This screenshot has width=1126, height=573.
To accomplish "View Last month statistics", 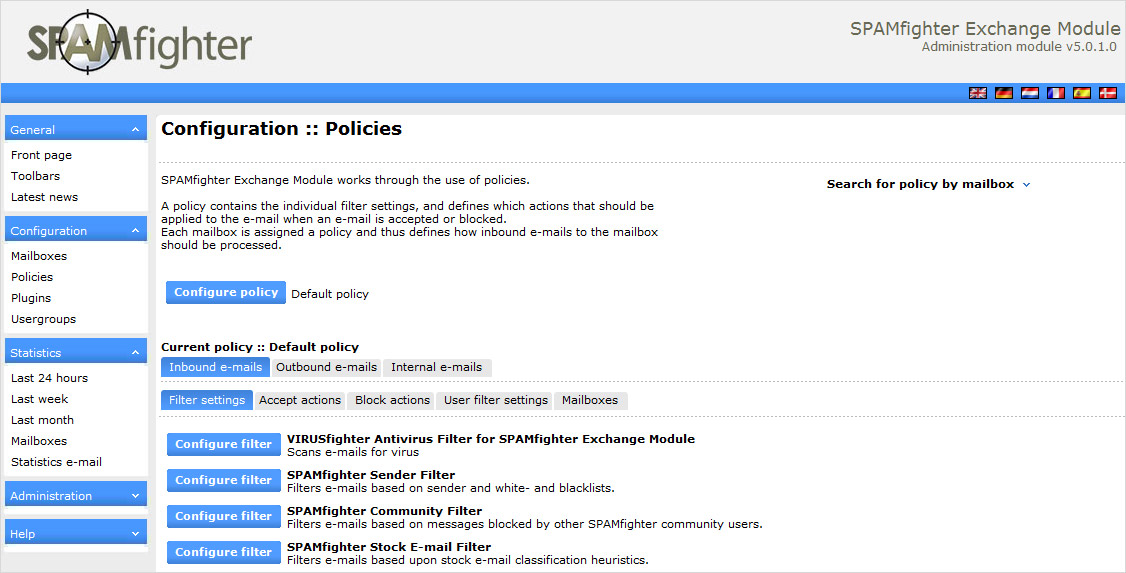I will point(42,420).
